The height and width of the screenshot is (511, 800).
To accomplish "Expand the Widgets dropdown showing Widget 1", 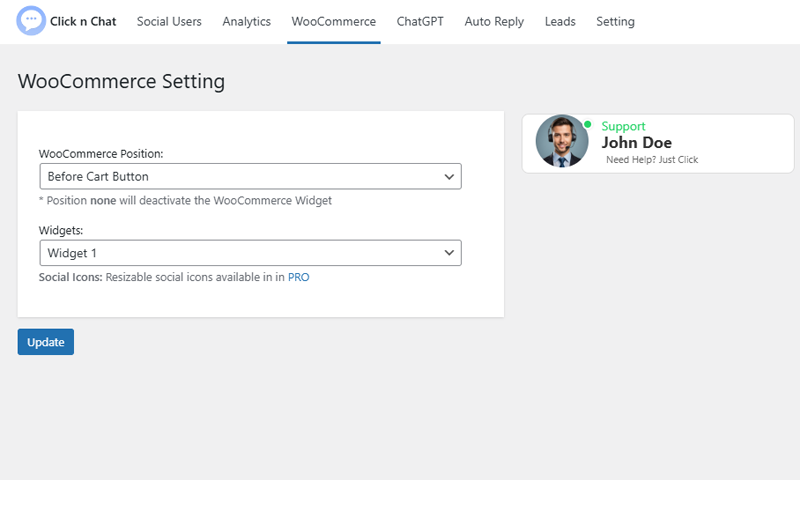I will tap(250, 253).
